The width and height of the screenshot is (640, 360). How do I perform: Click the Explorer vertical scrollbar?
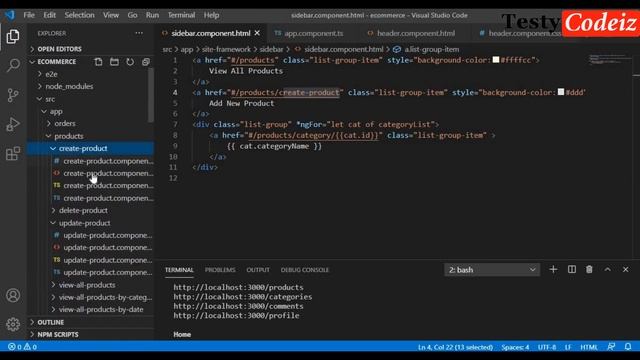[x=151, y=95]
